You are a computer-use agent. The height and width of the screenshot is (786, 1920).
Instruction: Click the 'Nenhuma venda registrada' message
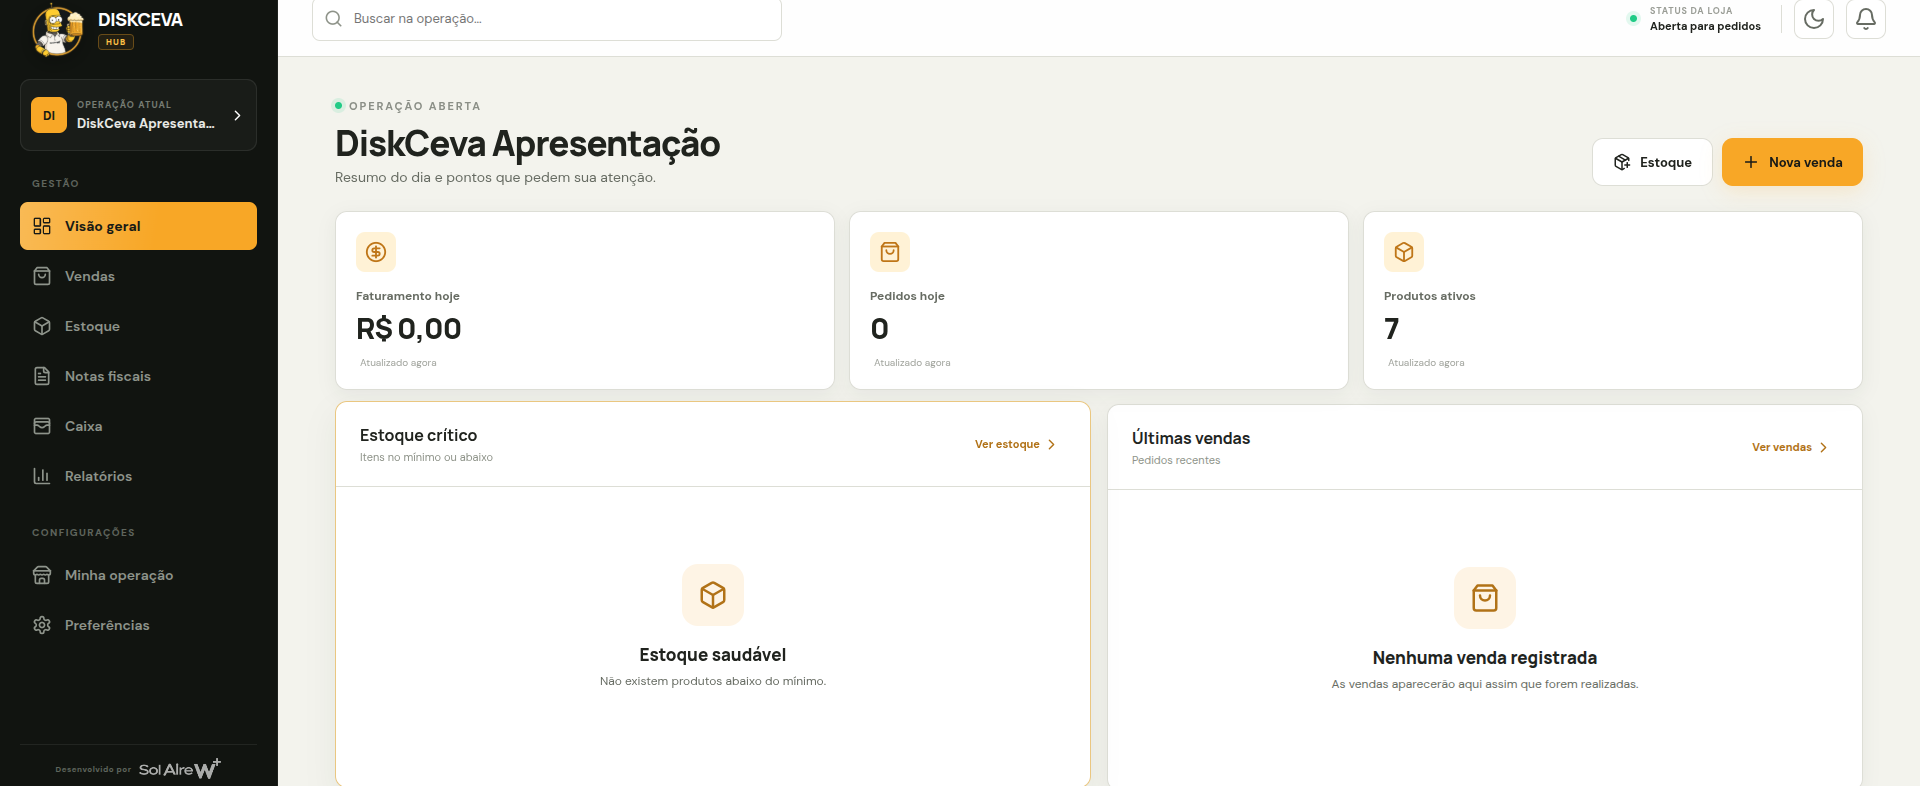tap(1485, 658)
